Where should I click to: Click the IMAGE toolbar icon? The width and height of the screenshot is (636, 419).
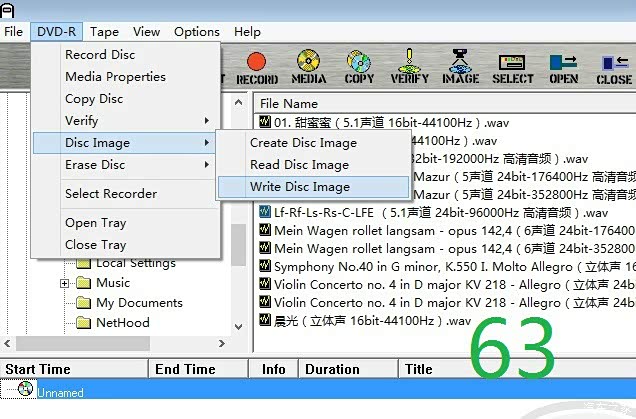point(460,66)
